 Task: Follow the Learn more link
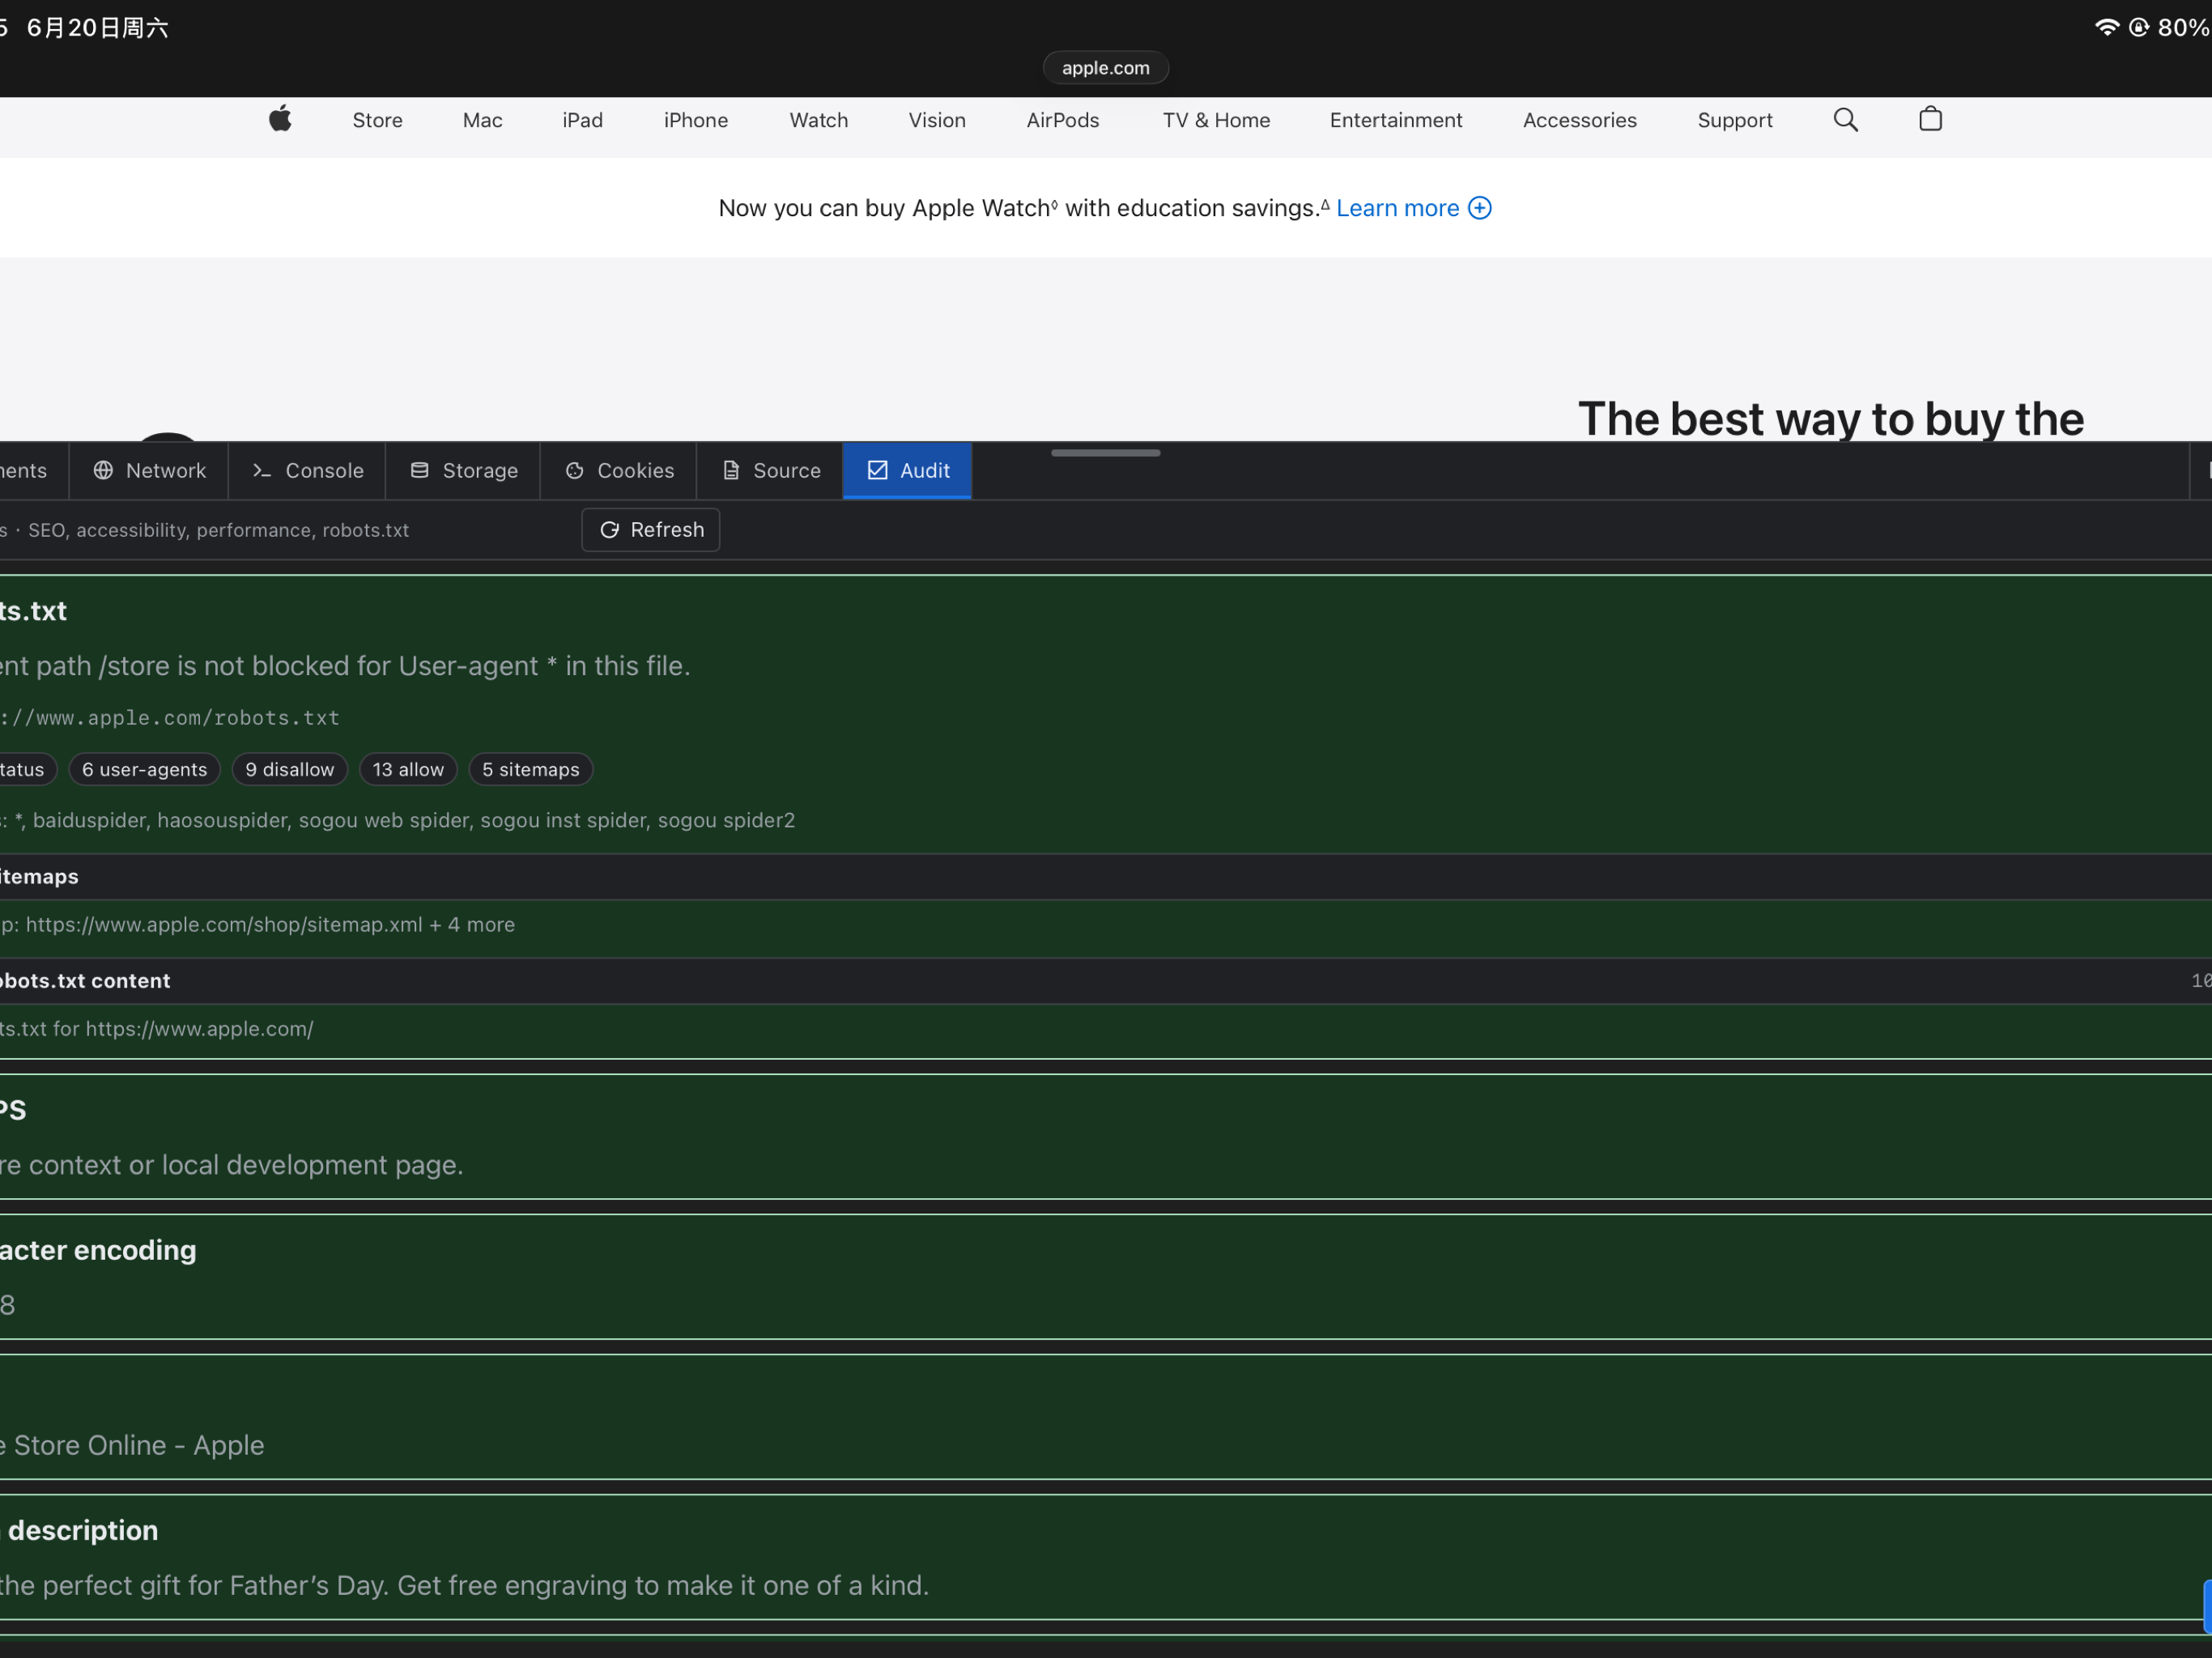1397,208
